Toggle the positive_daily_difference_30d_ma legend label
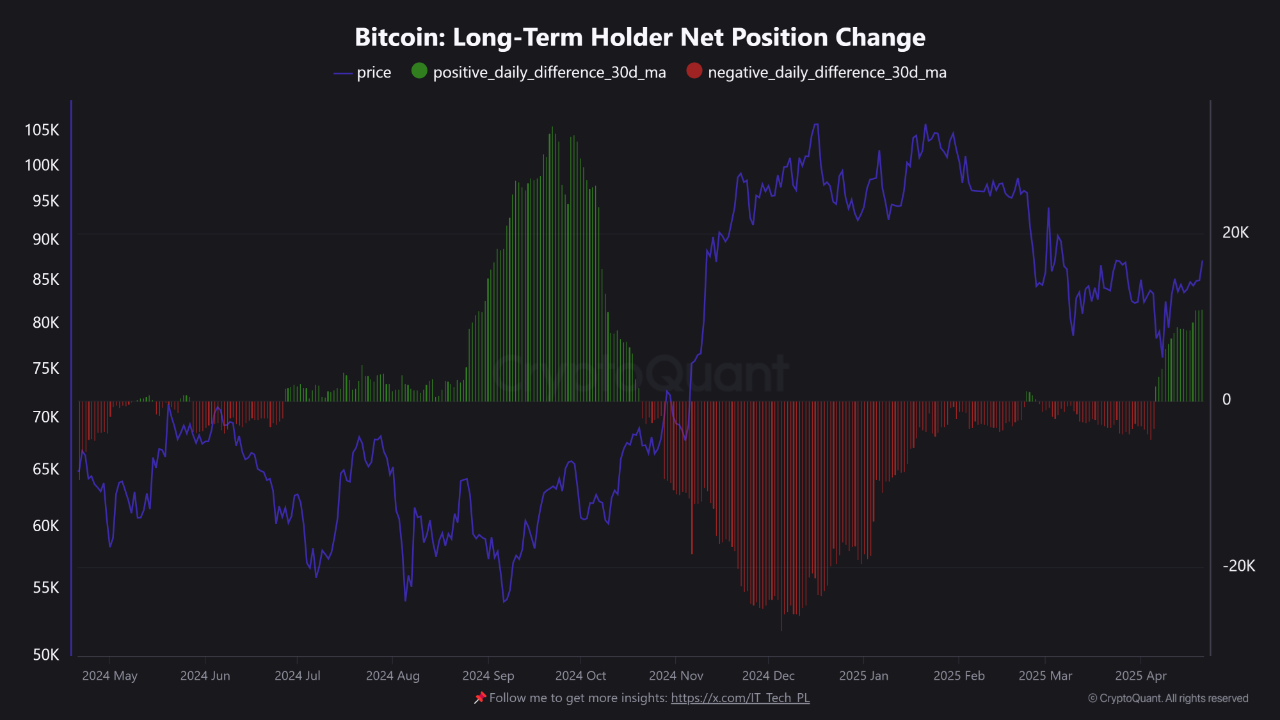 tap(548, 73)
